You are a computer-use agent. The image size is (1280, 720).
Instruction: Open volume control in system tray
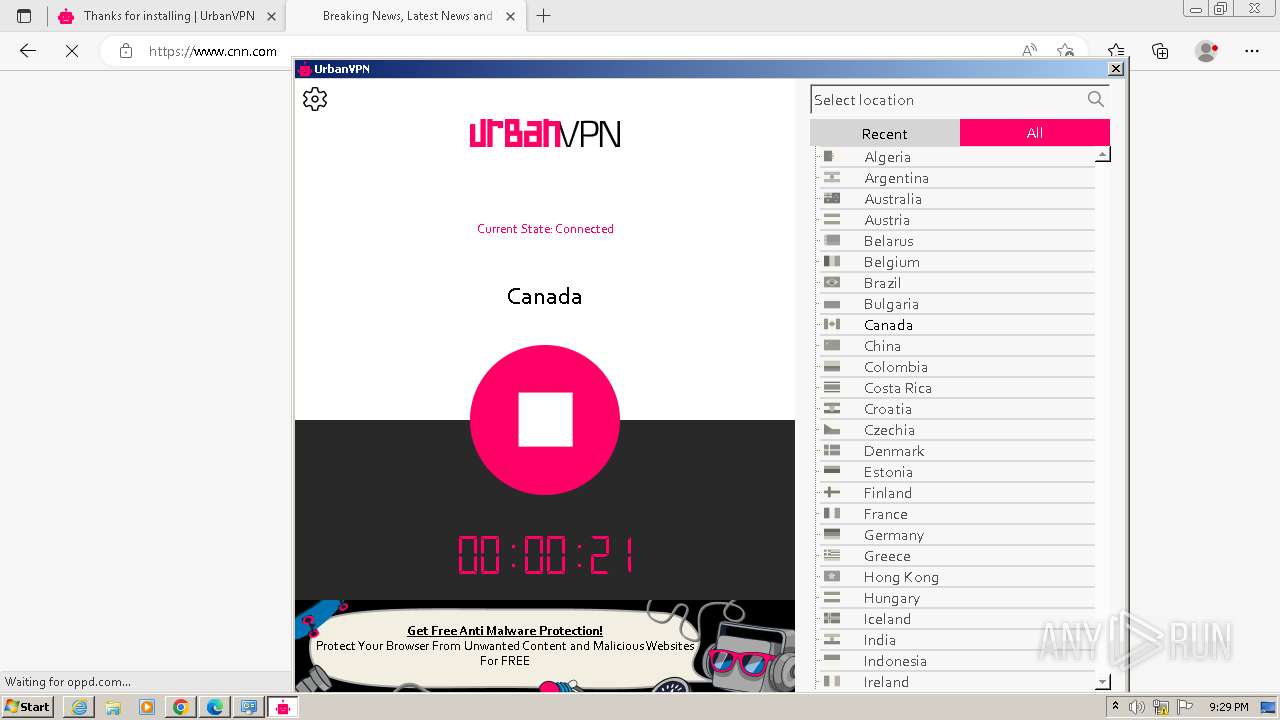point(1137,707)
